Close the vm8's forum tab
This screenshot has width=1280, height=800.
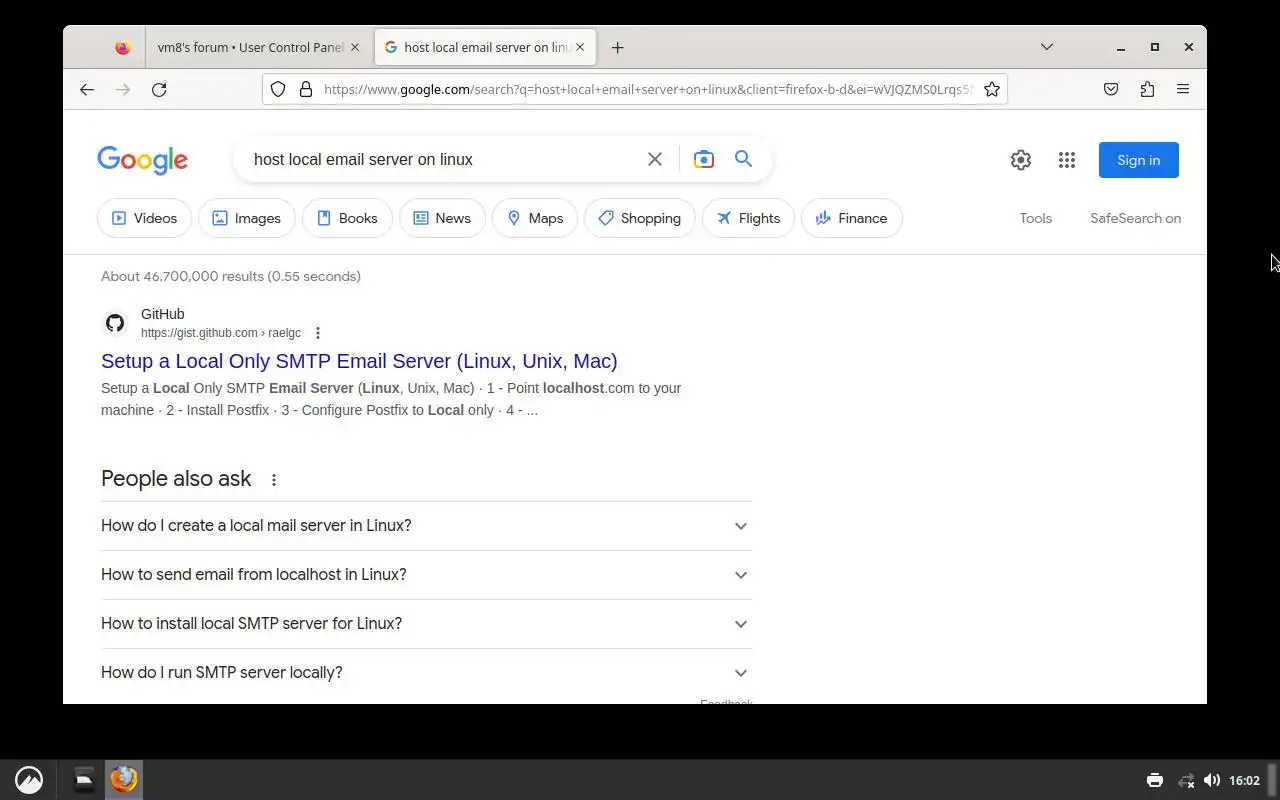pyautogui.click(x=354, y=47)
